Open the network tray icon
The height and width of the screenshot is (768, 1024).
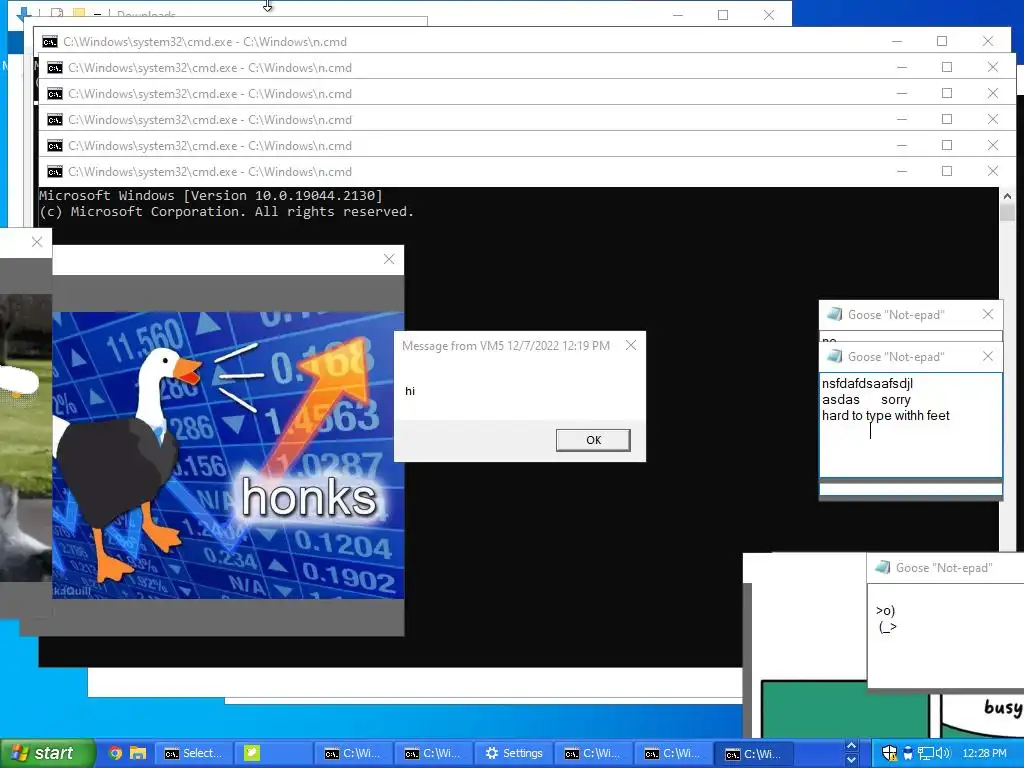[925, 753]
